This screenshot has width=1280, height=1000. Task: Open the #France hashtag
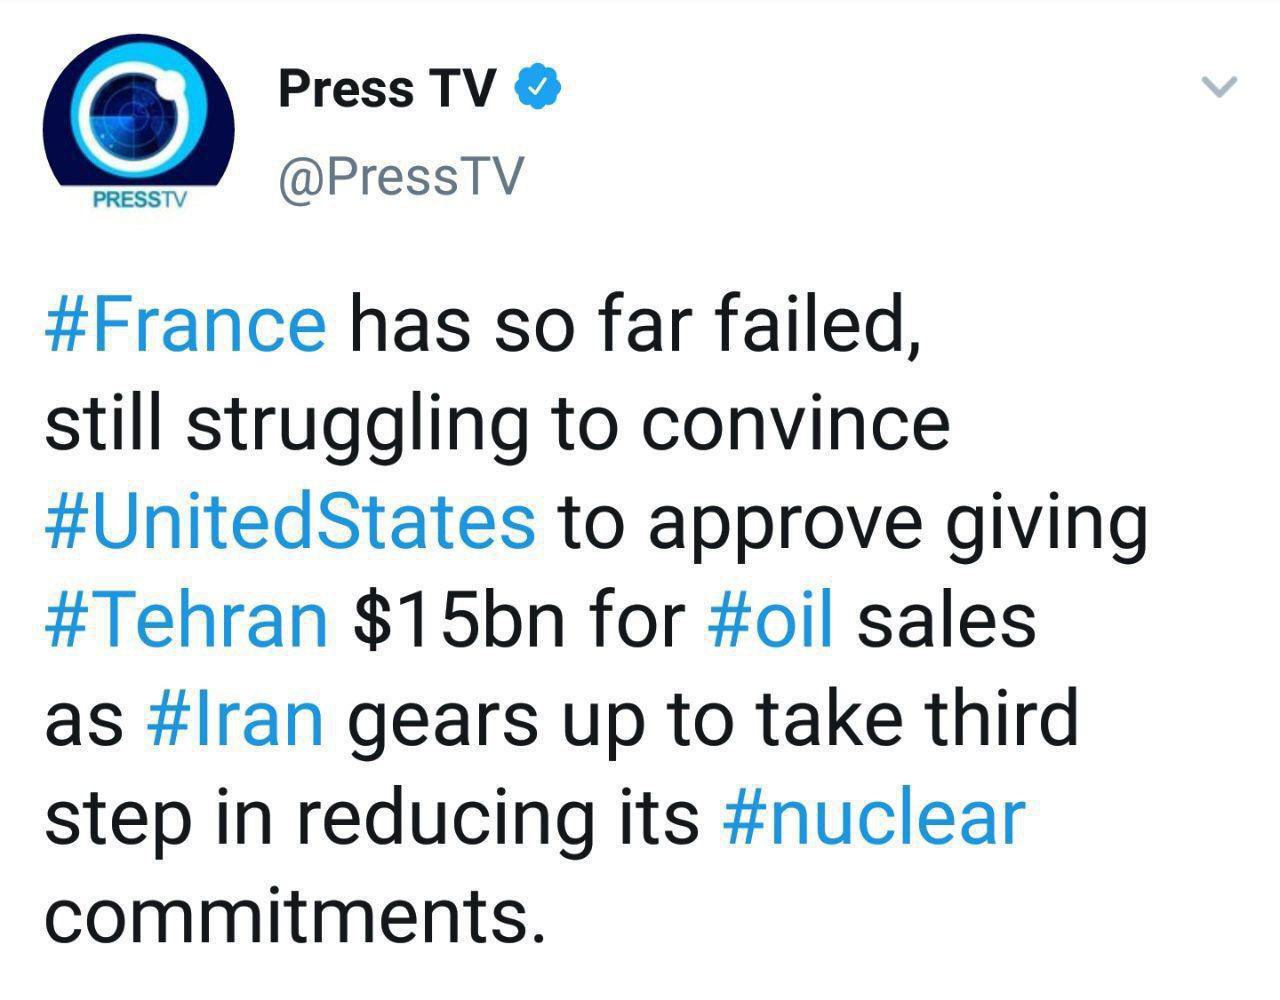[x=186, y=326]
